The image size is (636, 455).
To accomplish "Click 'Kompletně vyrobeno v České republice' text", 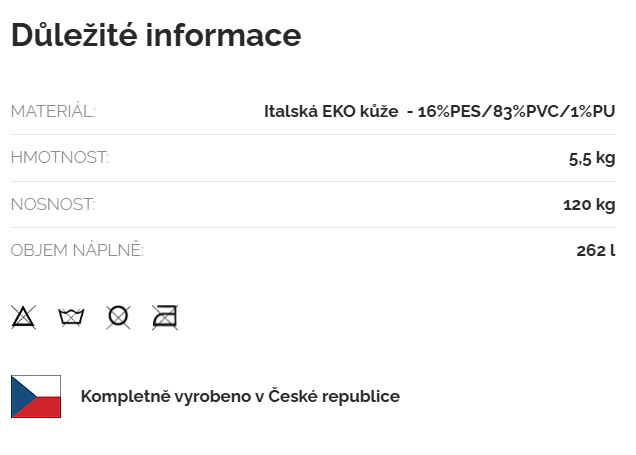I will (x=240, y=396).
